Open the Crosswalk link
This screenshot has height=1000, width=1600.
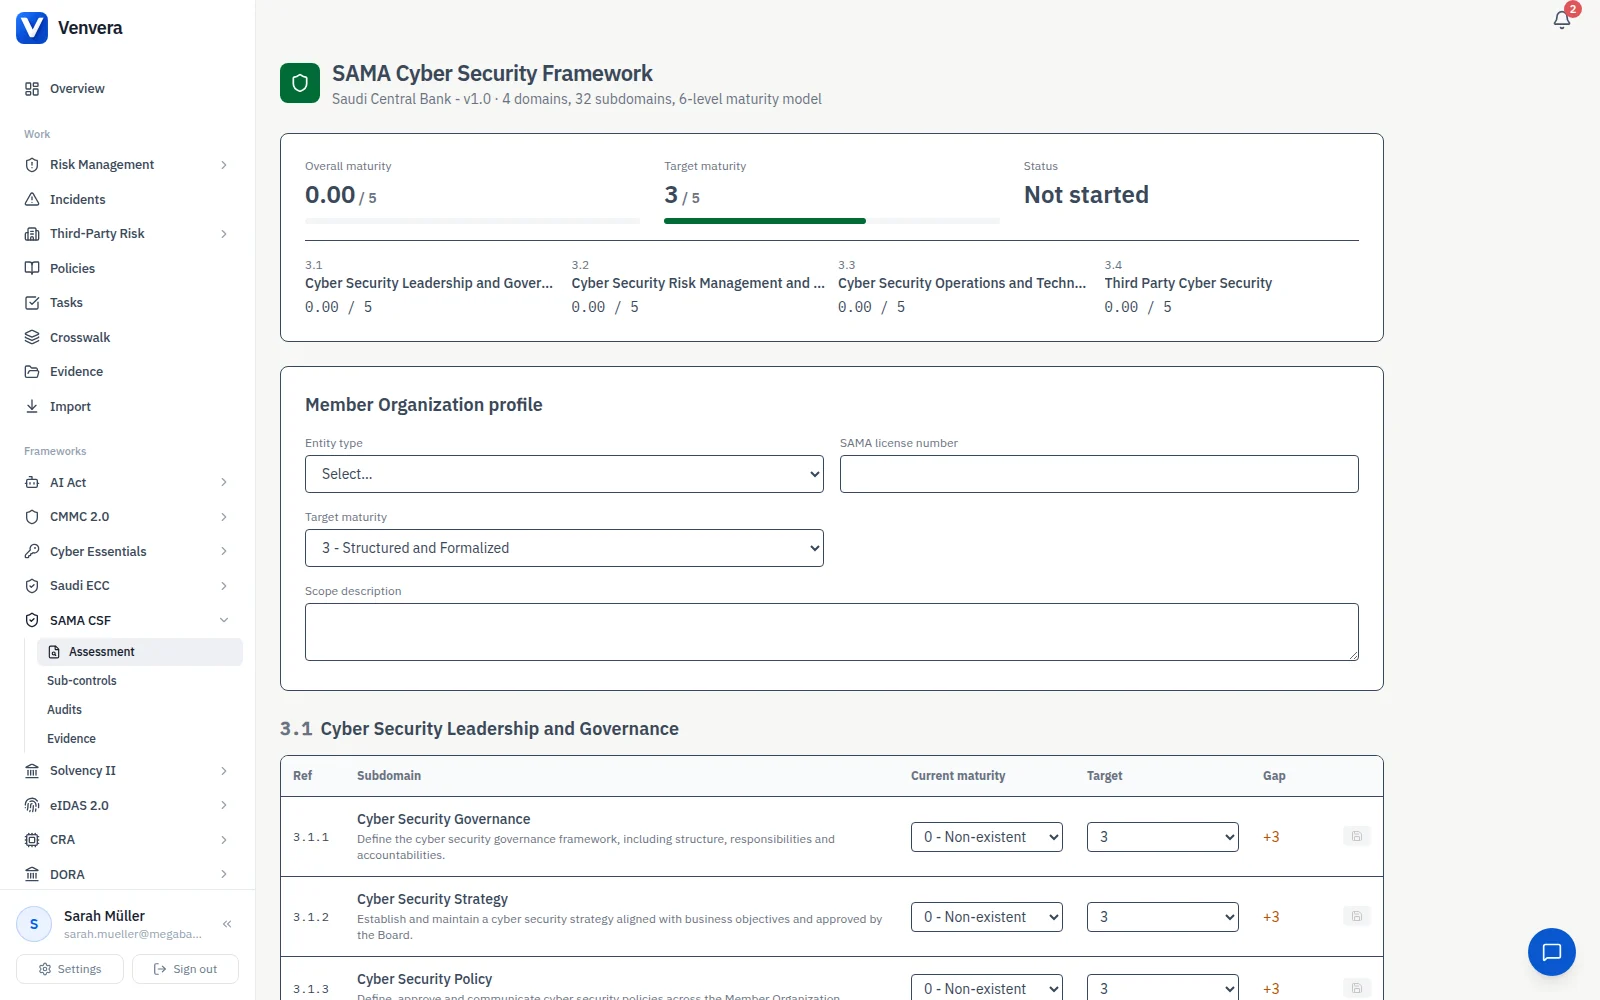click(128, 338)
